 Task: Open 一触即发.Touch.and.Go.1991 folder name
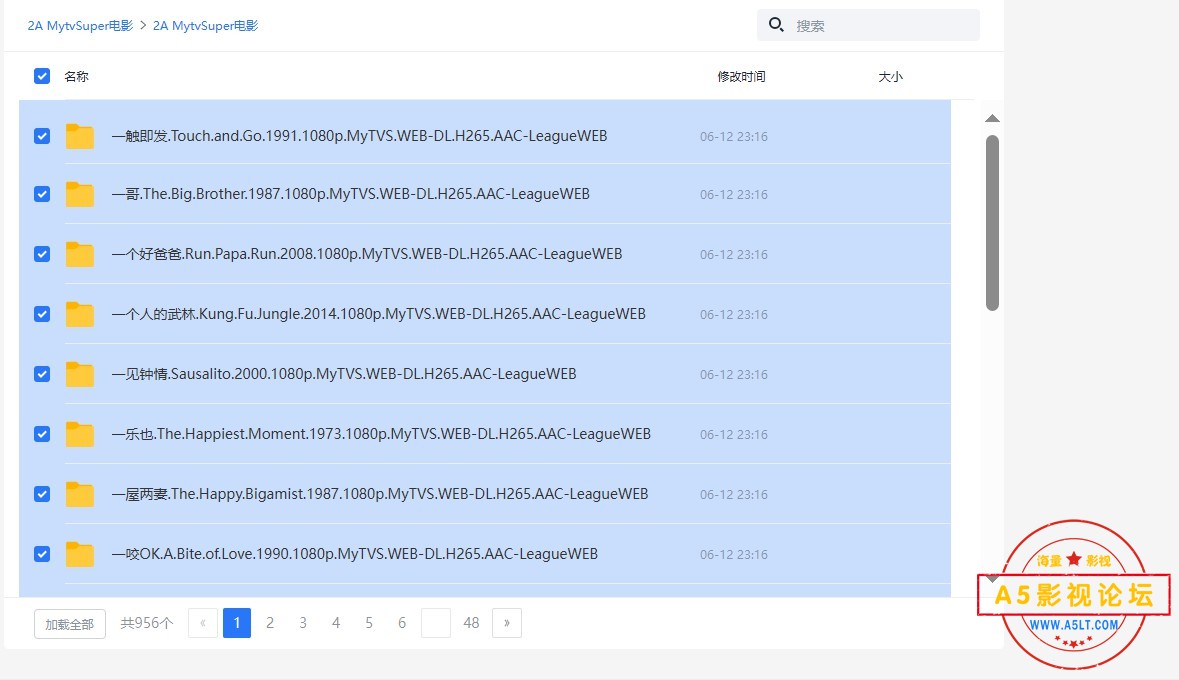[x=359, y=136]
